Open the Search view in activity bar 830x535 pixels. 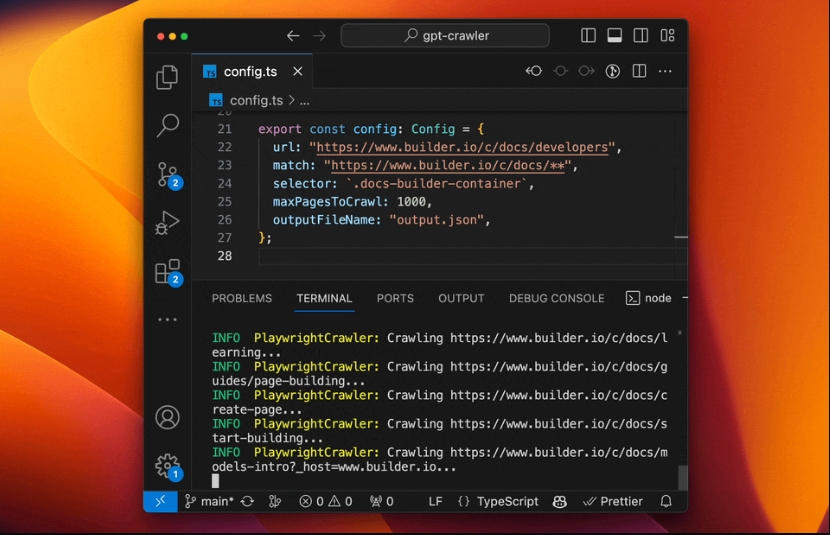(x=167, y=125)
